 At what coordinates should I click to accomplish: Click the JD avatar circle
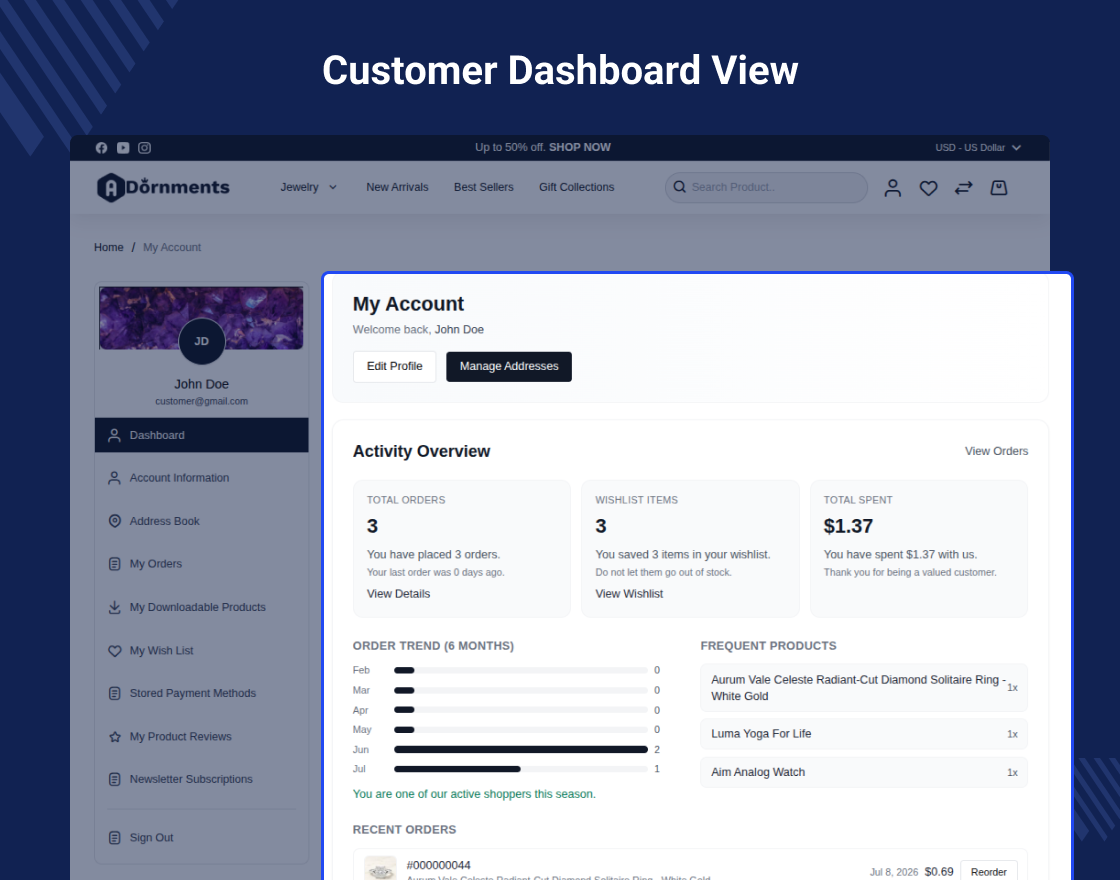coord(201,341)
